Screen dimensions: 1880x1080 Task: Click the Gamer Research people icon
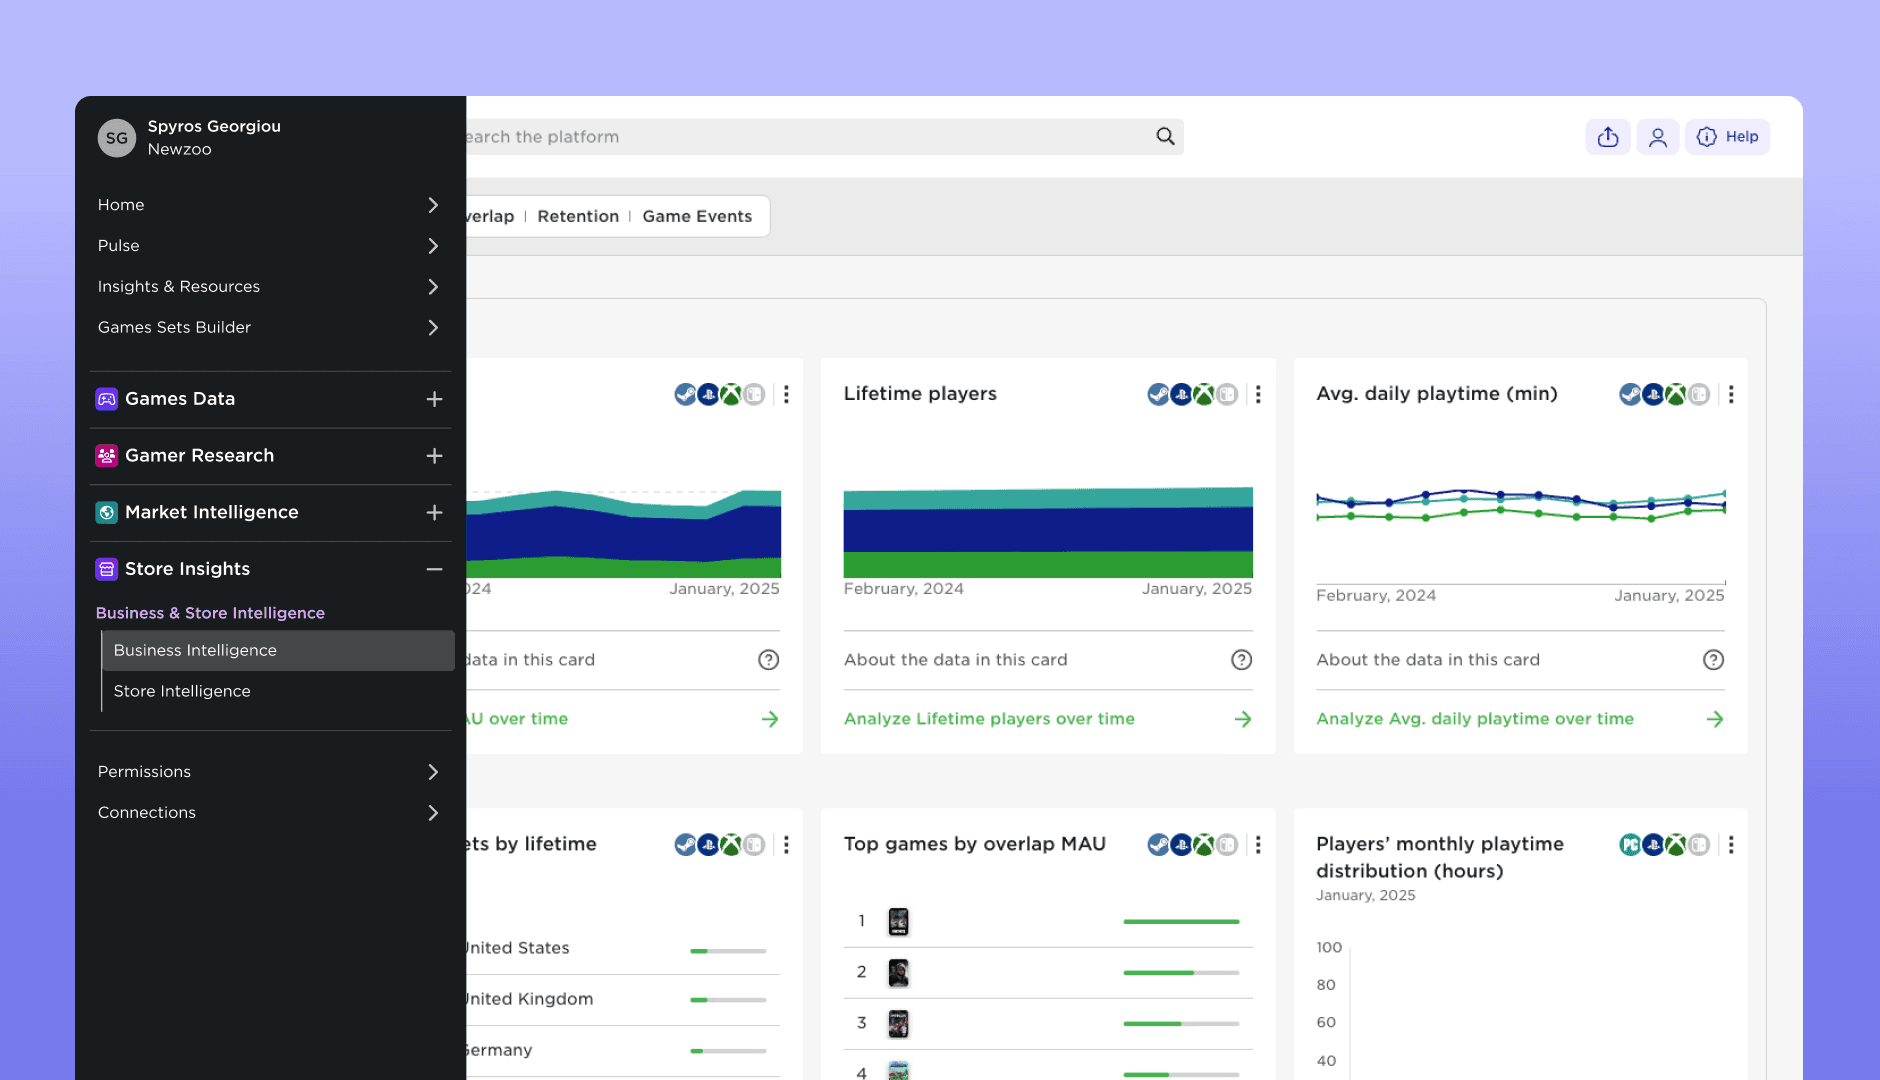click(106, 456)
